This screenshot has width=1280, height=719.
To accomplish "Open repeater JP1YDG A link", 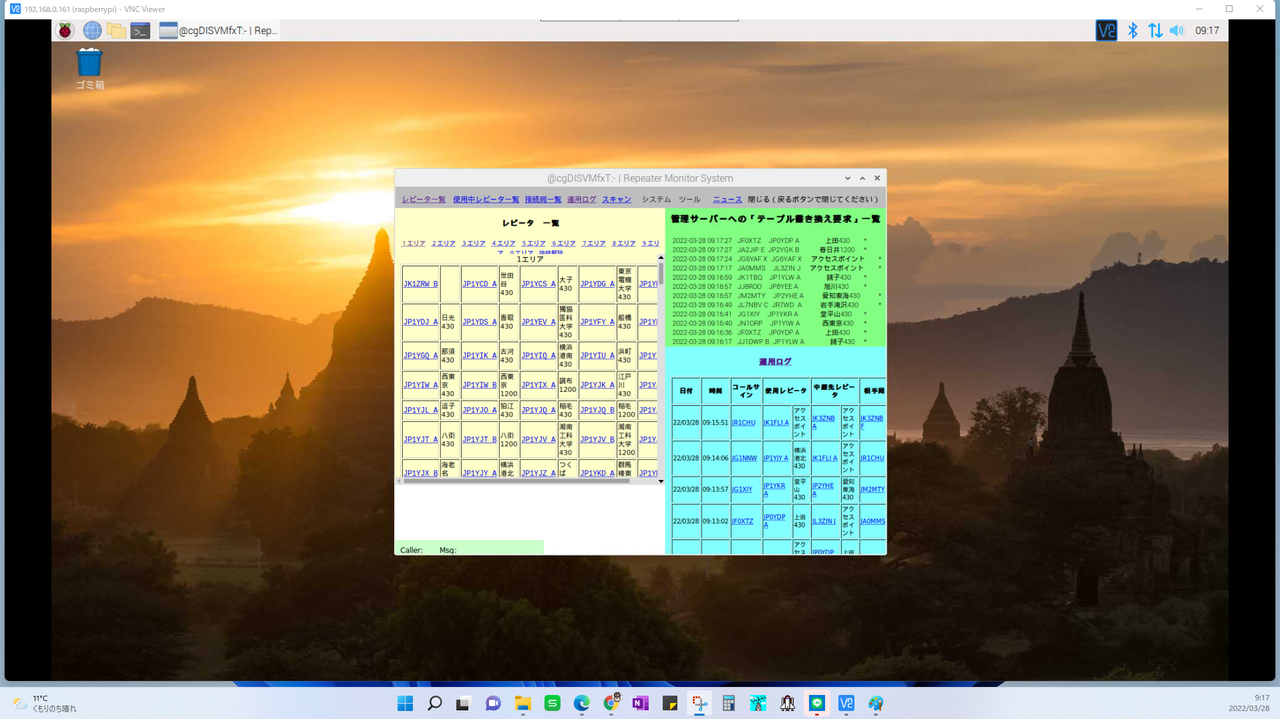I will coord(598,284).
